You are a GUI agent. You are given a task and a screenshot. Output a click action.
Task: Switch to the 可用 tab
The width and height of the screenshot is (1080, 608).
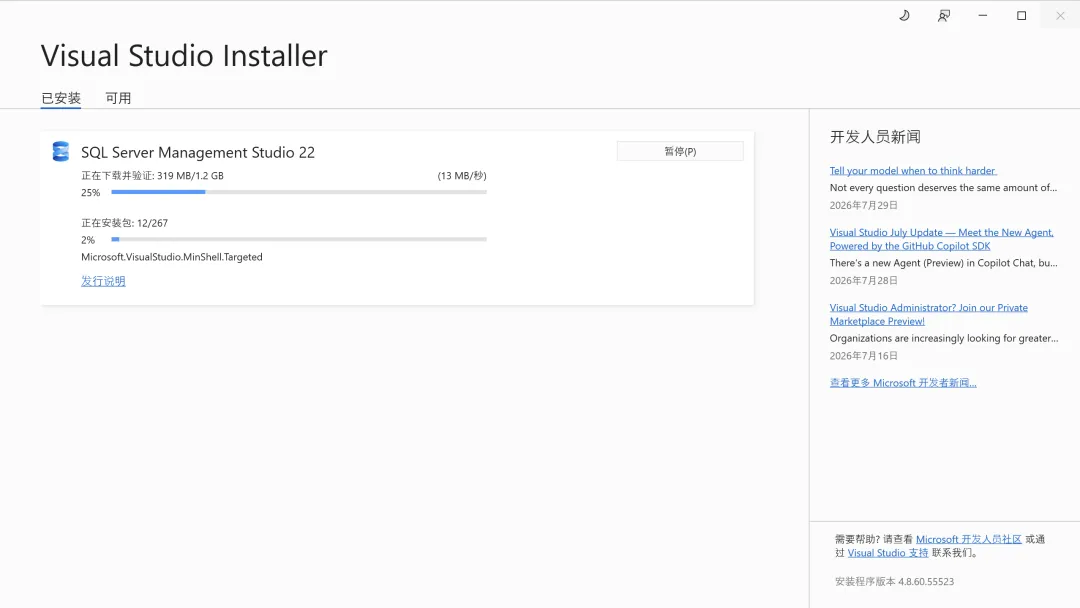[118, 98]
